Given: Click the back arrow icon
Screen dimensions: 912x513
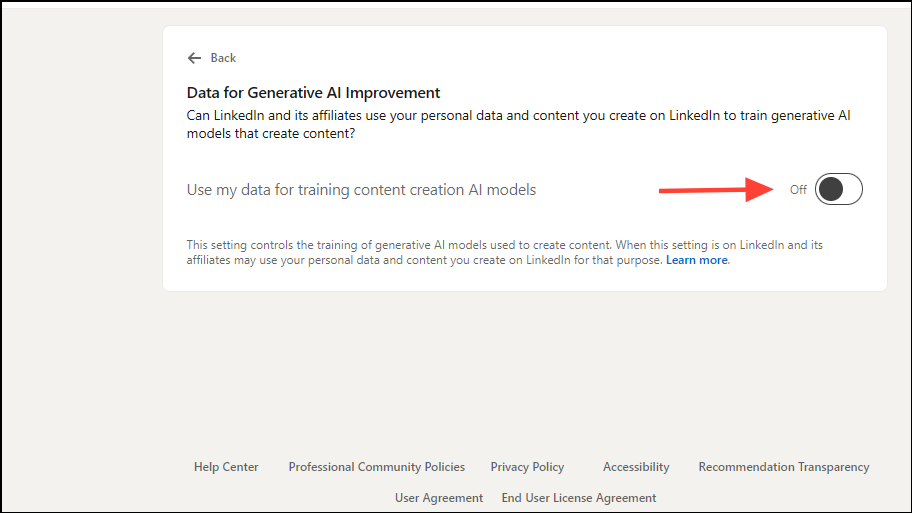Looking at the screenshot, I should coord(194,58).
